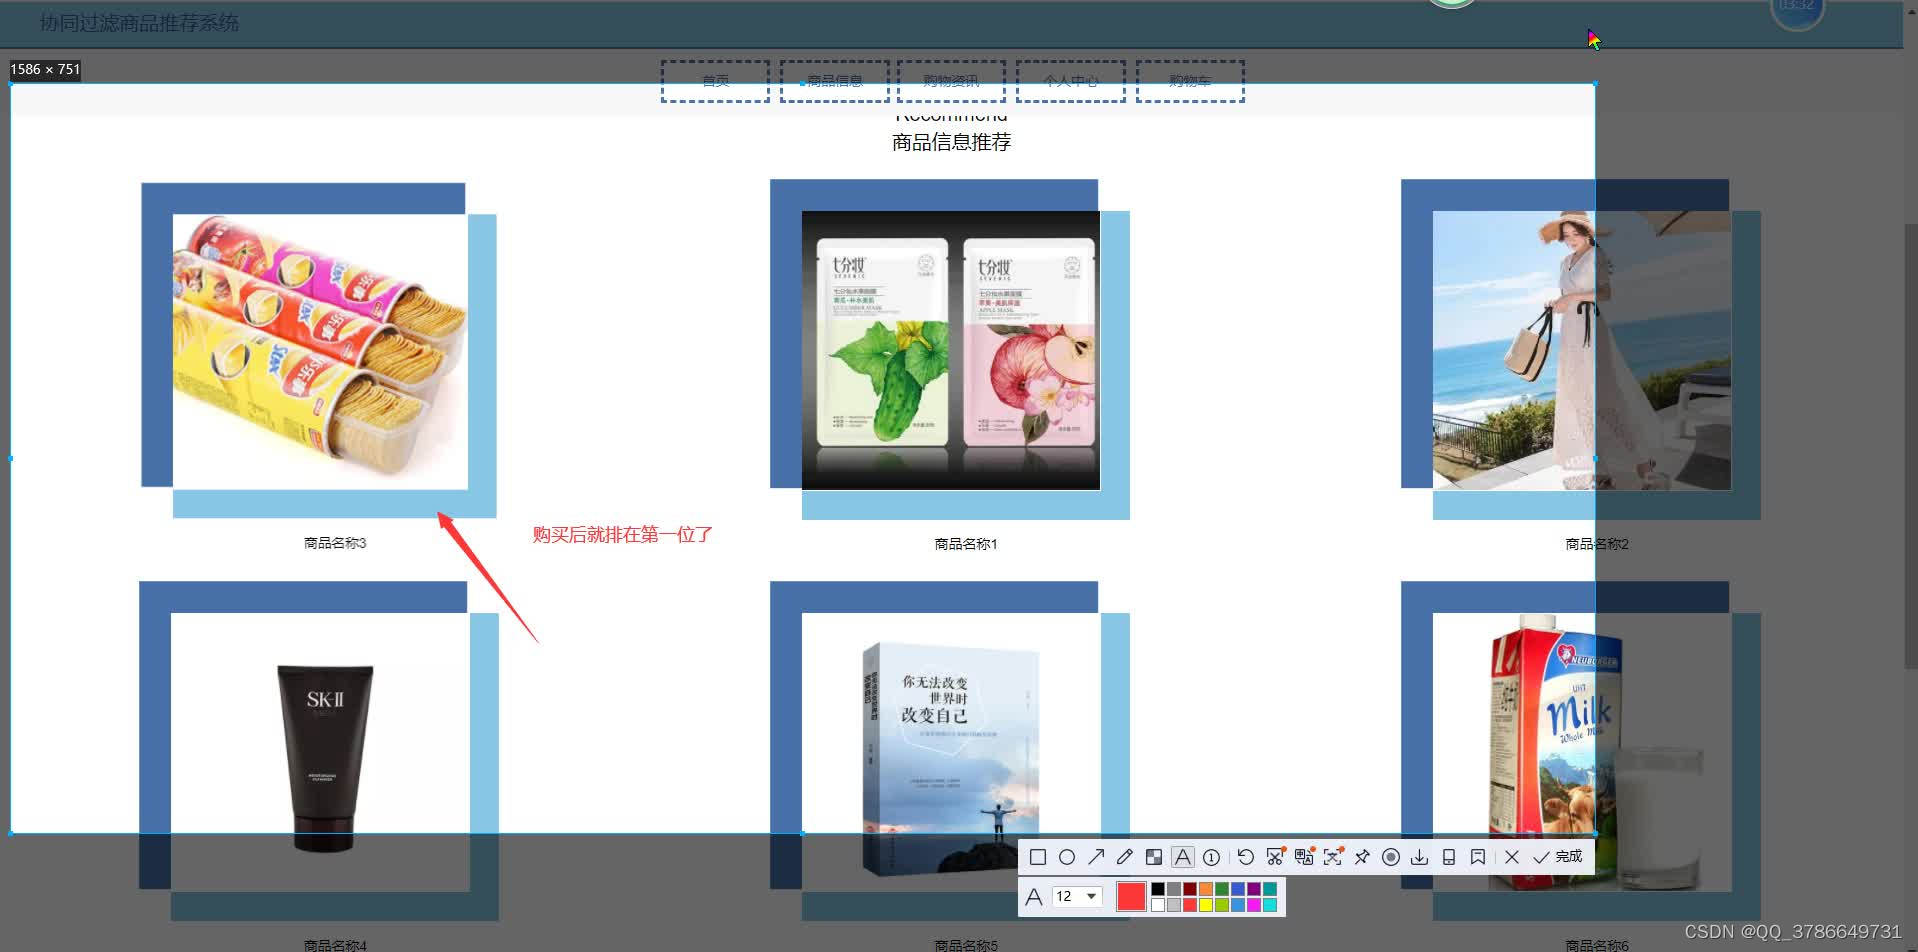Pick the magenta color swatch

point(1254,905)
